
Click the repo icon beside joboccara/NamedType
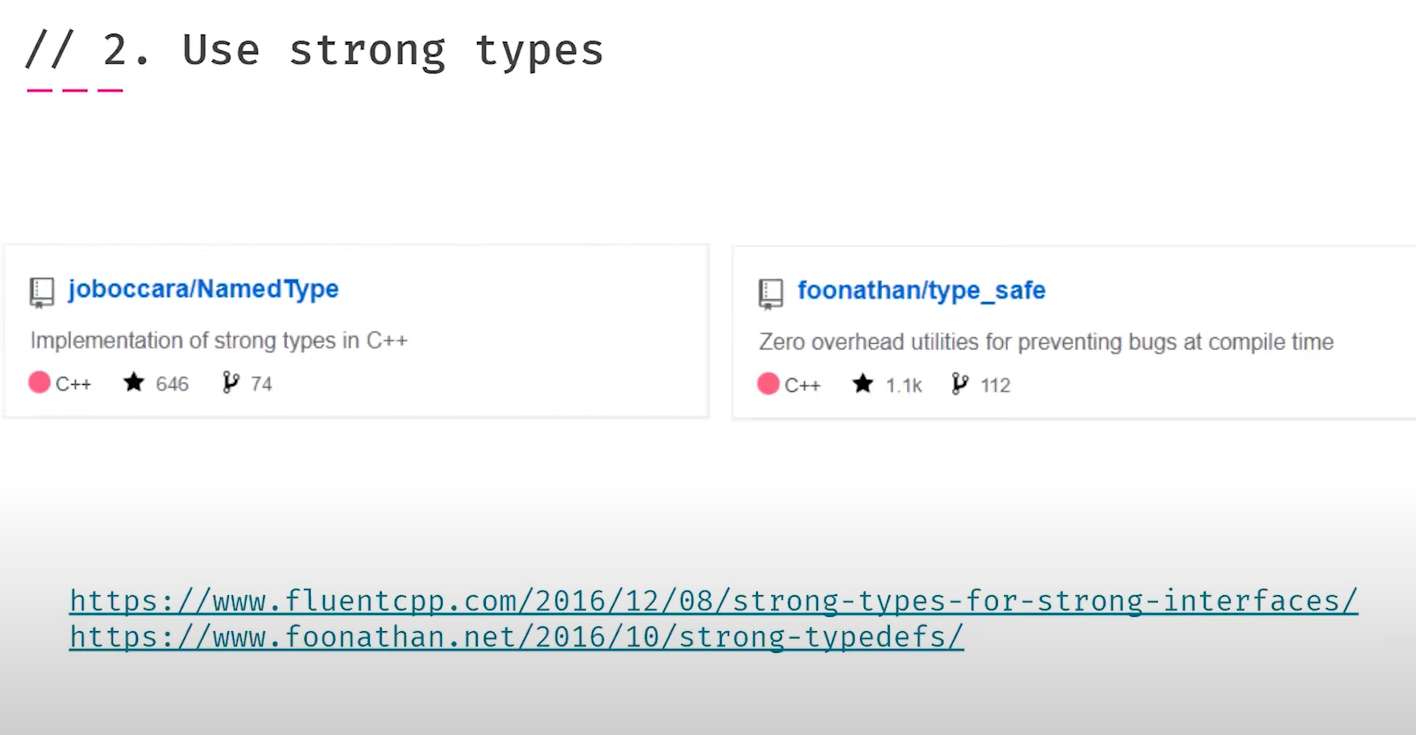(x=42, y=292)
